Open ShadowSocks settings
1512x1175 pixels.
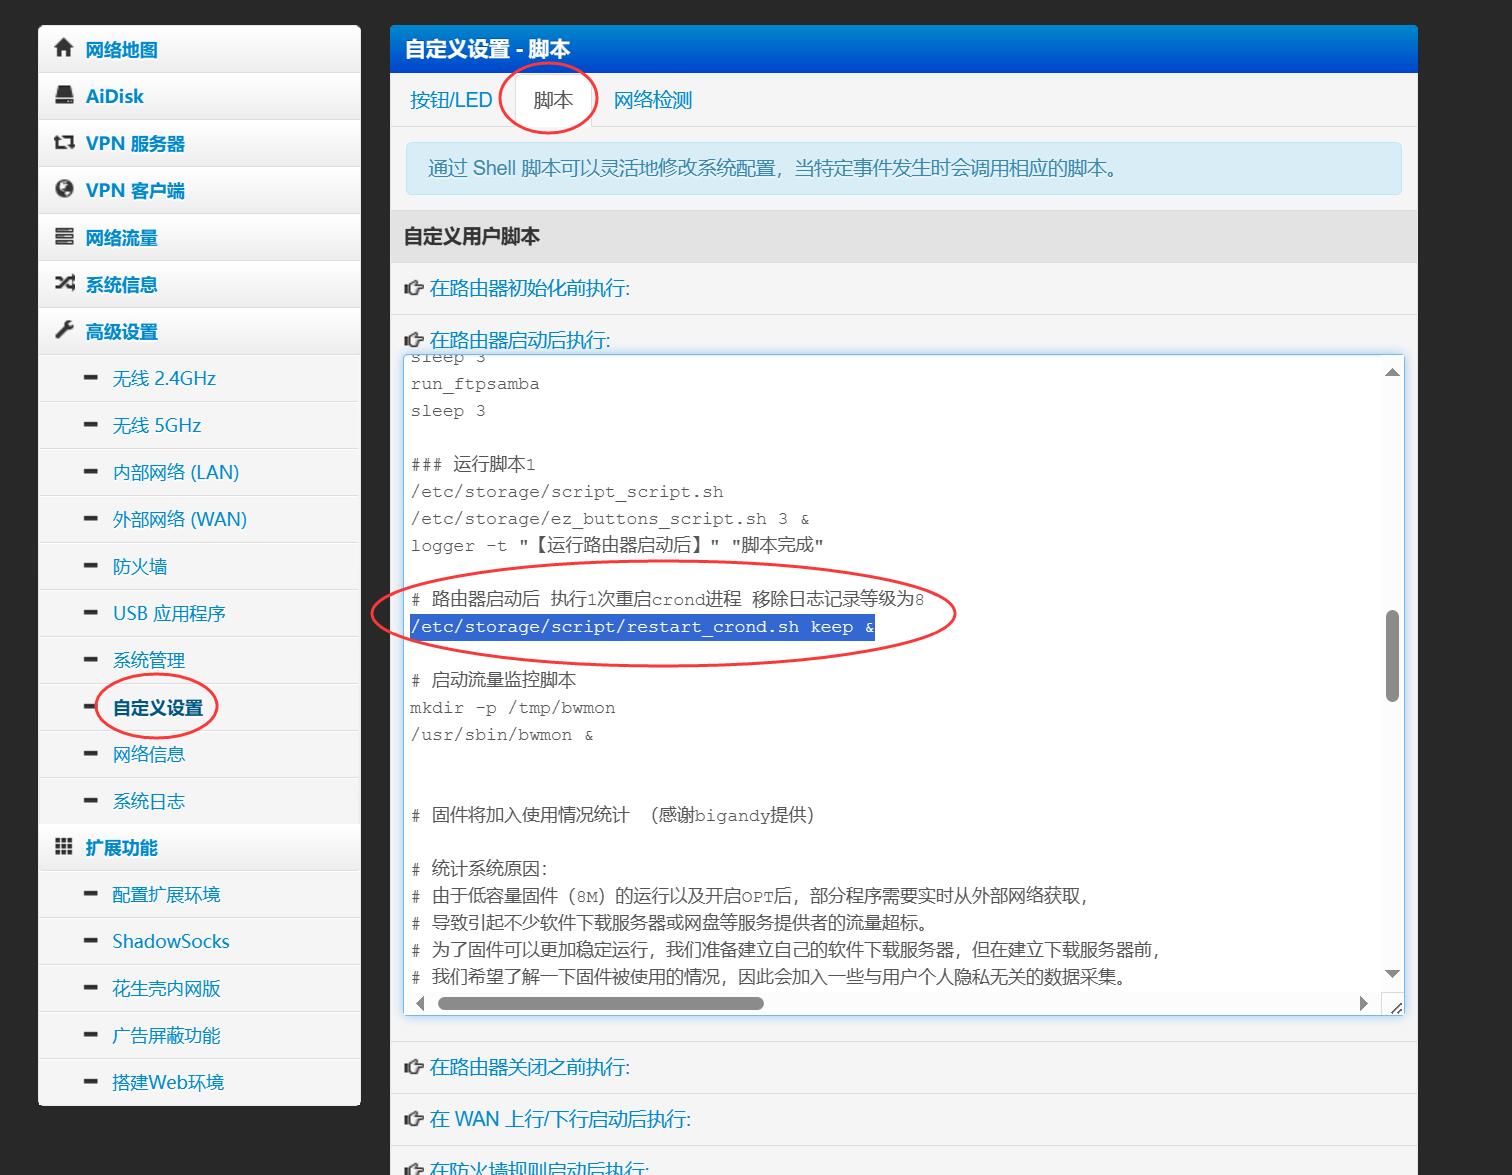coord(171,941)
